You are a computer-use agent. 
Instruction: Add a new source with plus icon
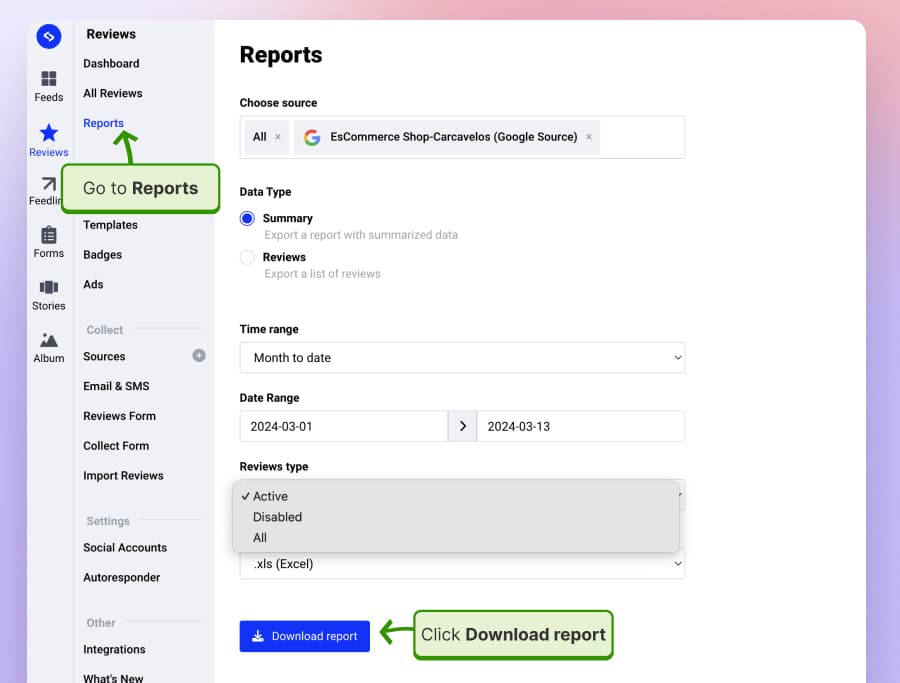coord(199,356)
